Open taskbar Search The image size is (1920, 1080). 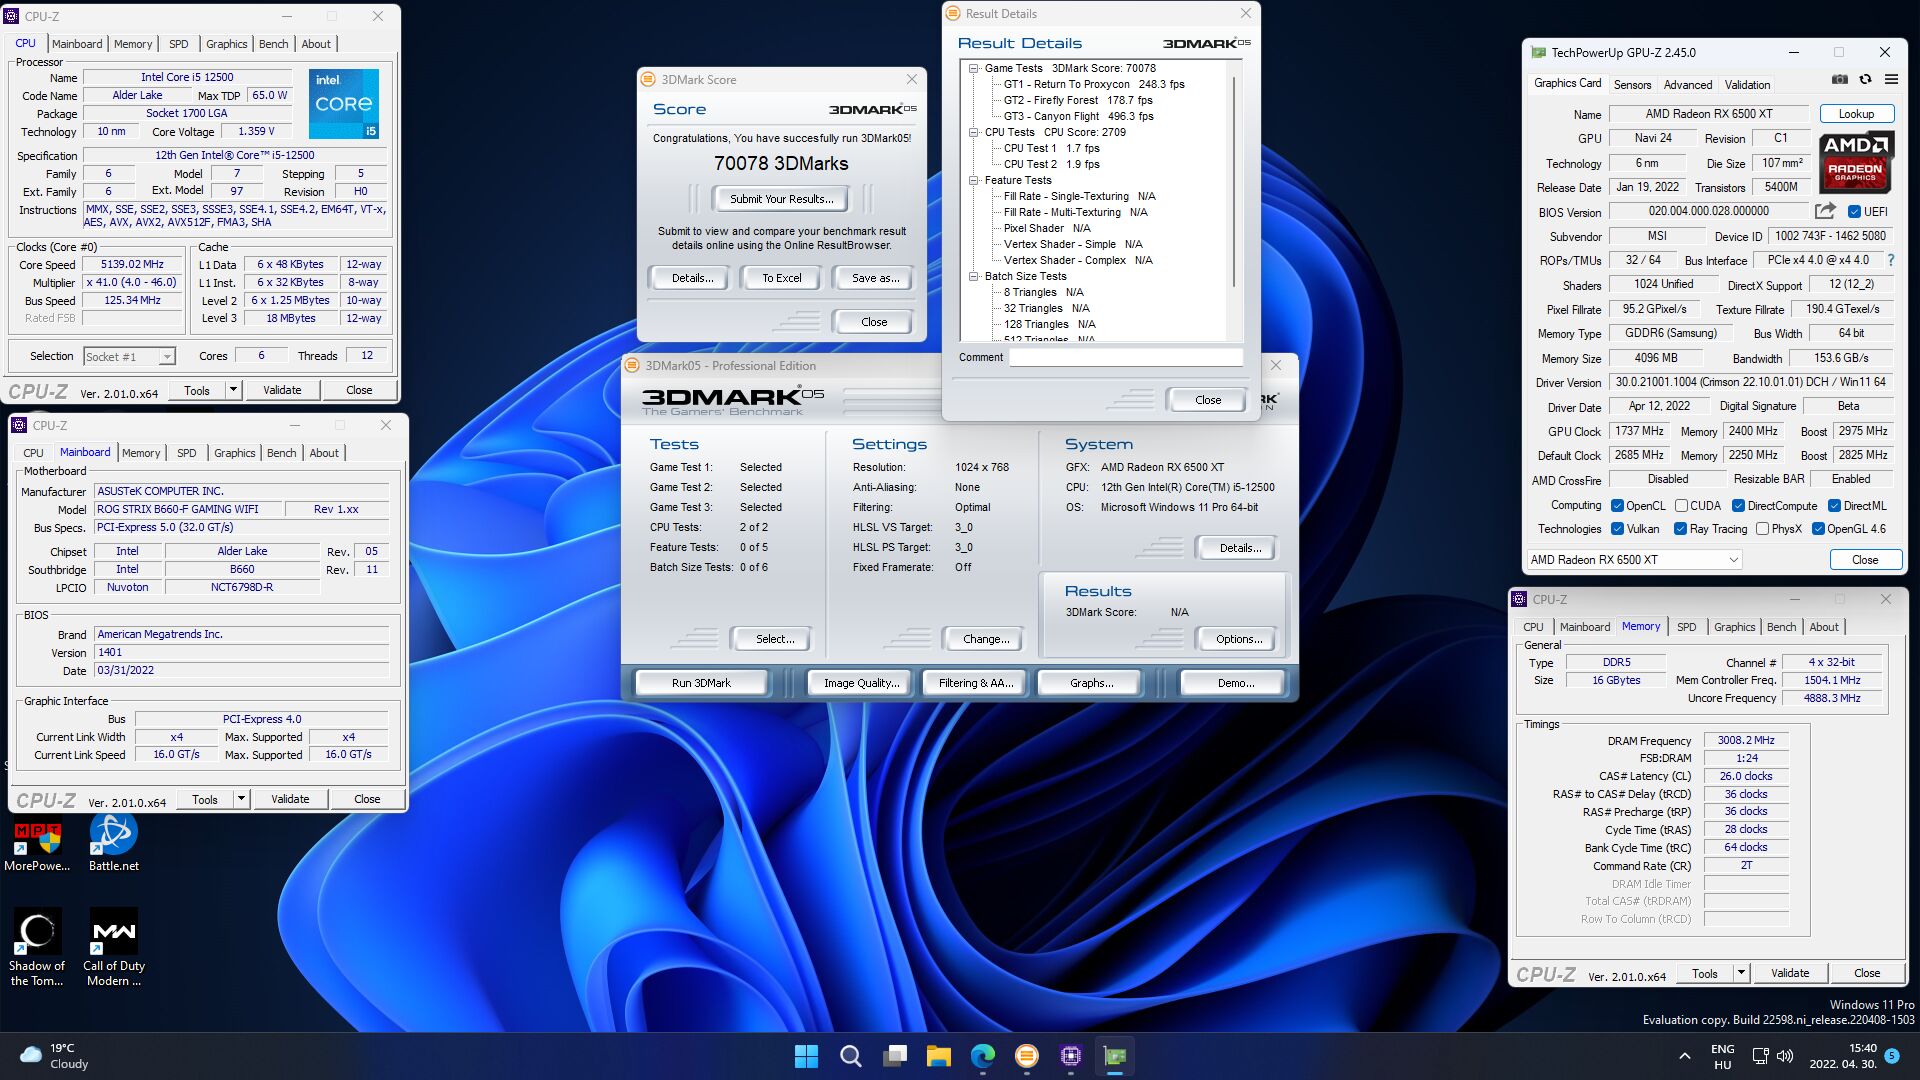(x=851, y=1056)
